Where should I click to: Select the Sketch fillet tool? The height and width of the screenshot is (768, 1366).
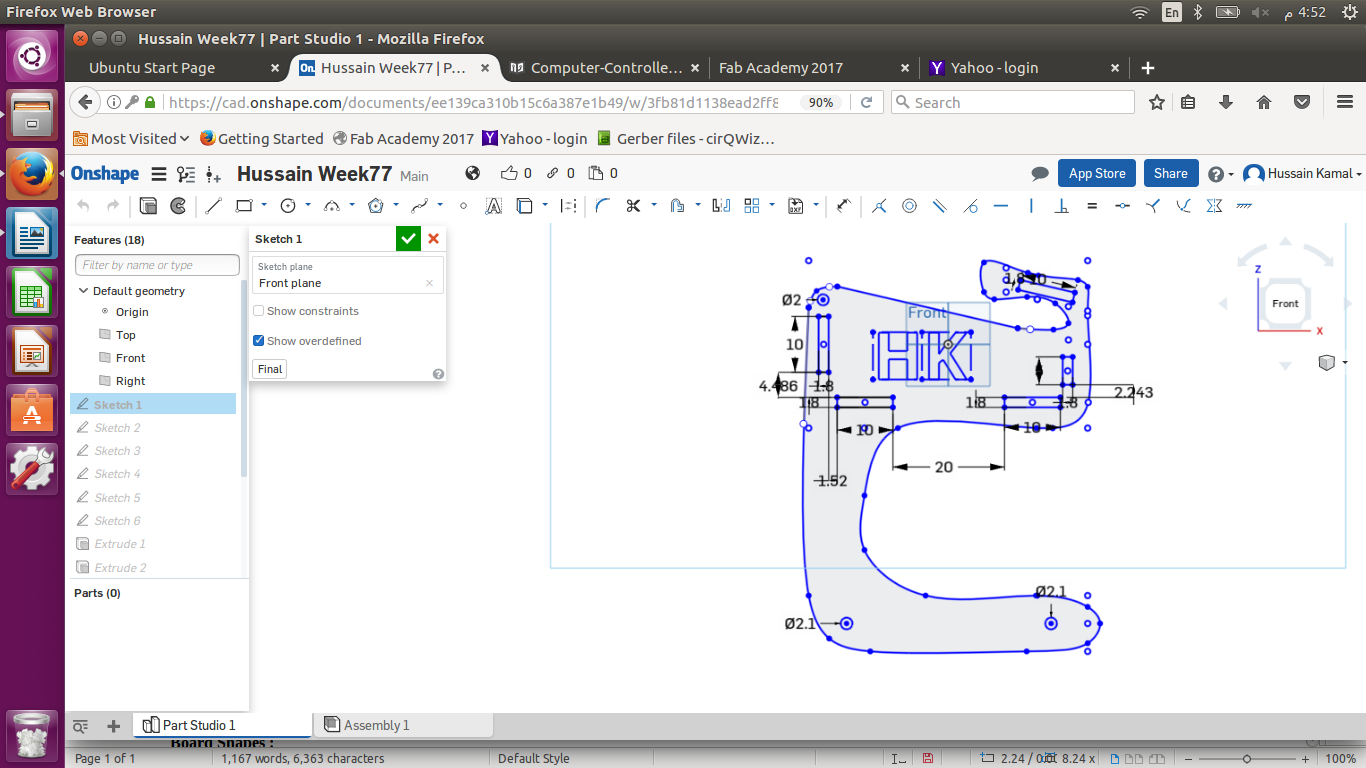[x=602, y=206]
